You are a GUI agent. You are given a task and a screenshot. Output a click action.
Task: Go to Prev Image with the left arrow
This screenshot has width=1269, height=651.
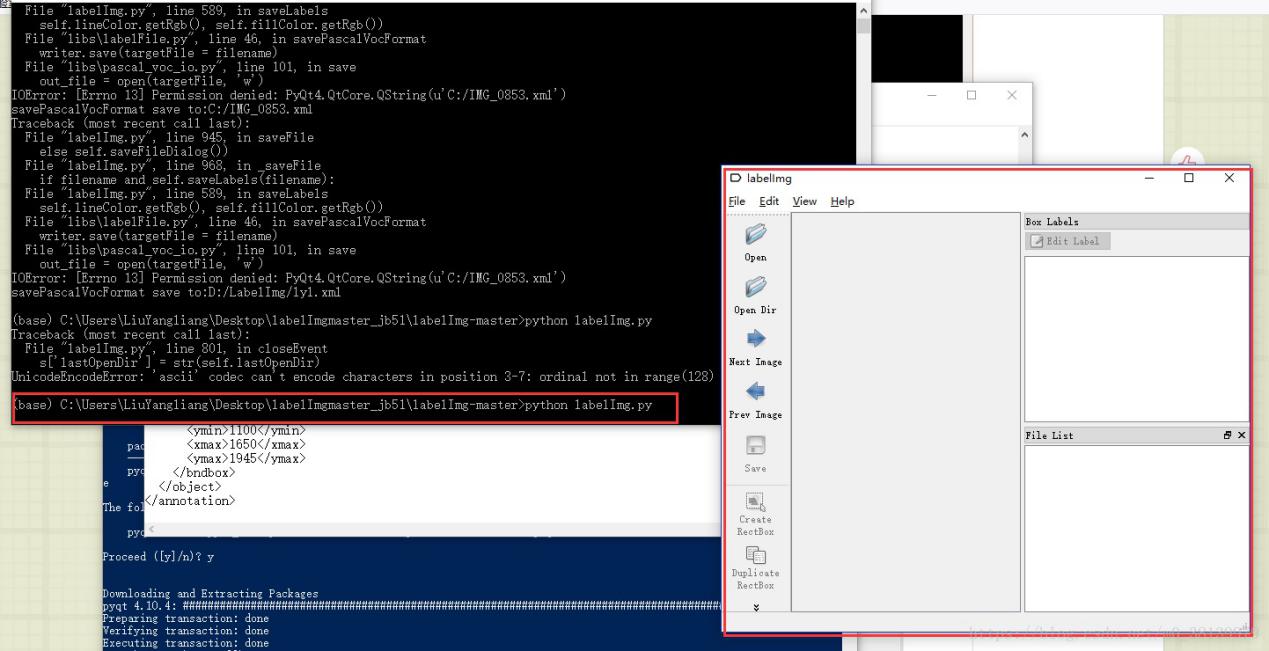click(756, 392)
